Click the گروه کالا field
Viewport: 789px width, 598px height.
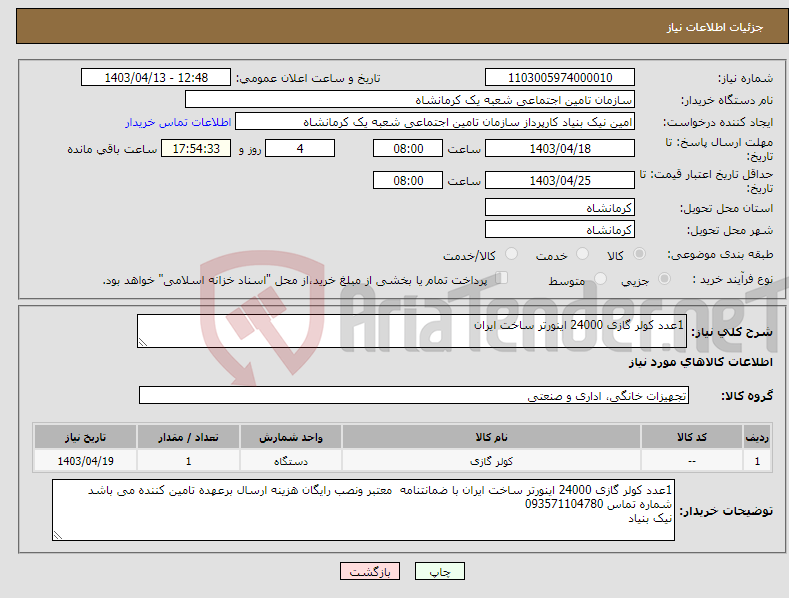click(414, 396)
